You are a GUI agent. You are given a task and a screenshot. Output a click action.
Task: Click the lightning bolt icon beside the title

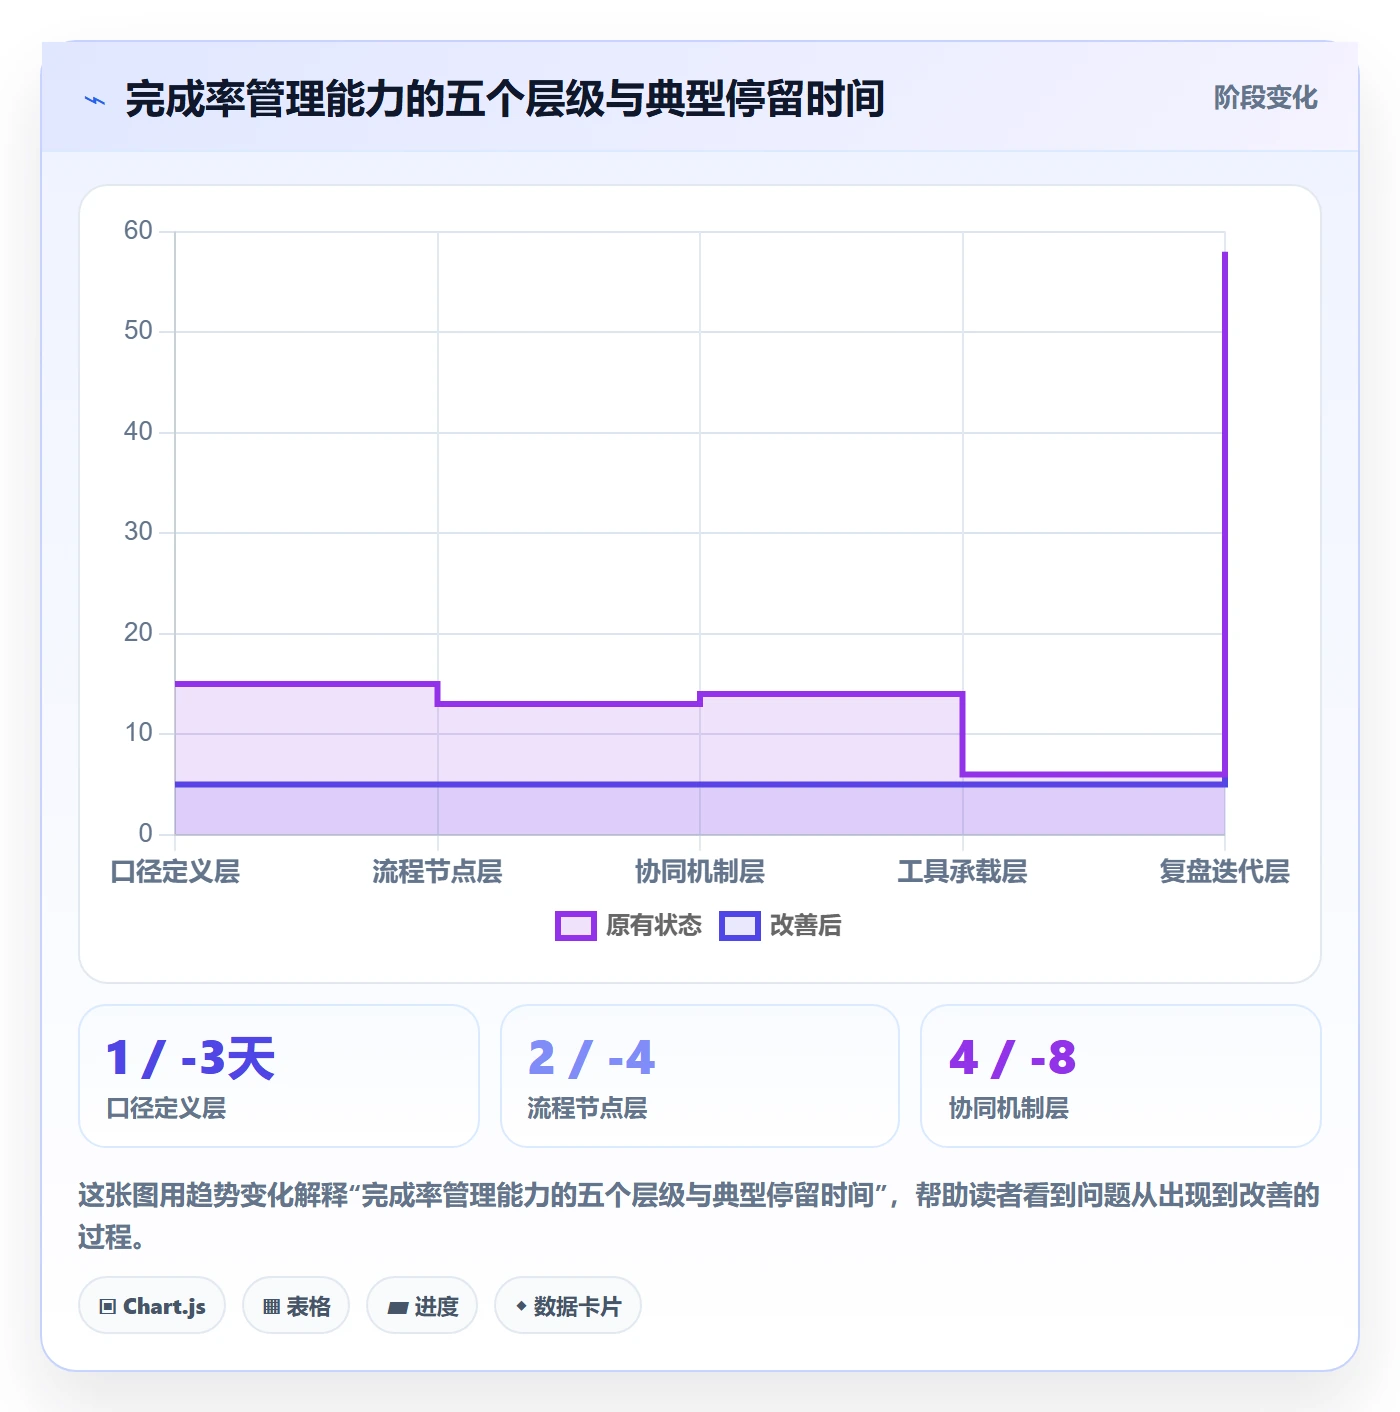95,100
